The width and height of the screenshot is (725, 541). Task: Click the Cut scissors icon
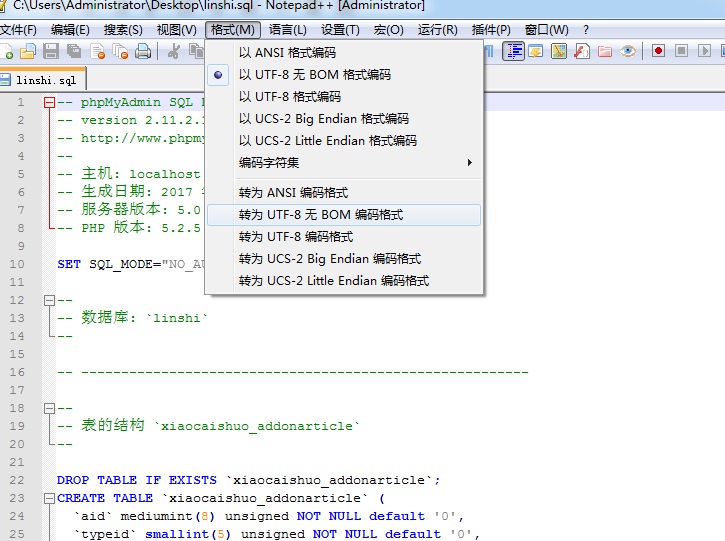coord(174,51)
